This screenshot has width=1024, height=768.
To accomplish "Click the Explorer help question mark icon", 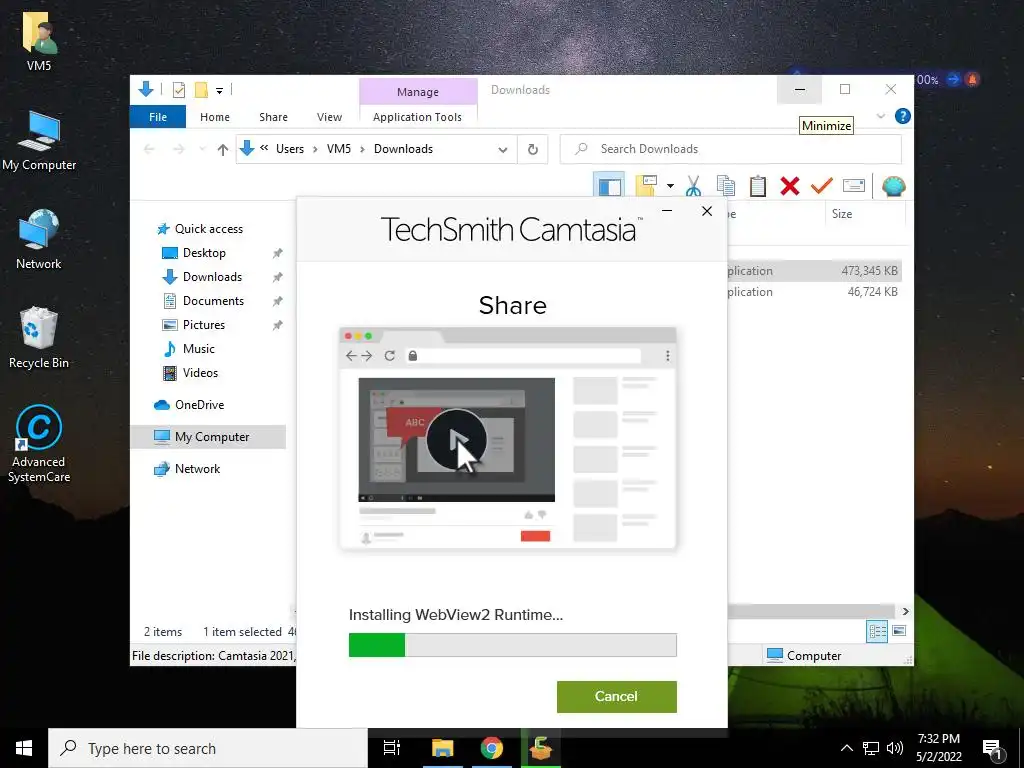I will click(x=903, y=116).
